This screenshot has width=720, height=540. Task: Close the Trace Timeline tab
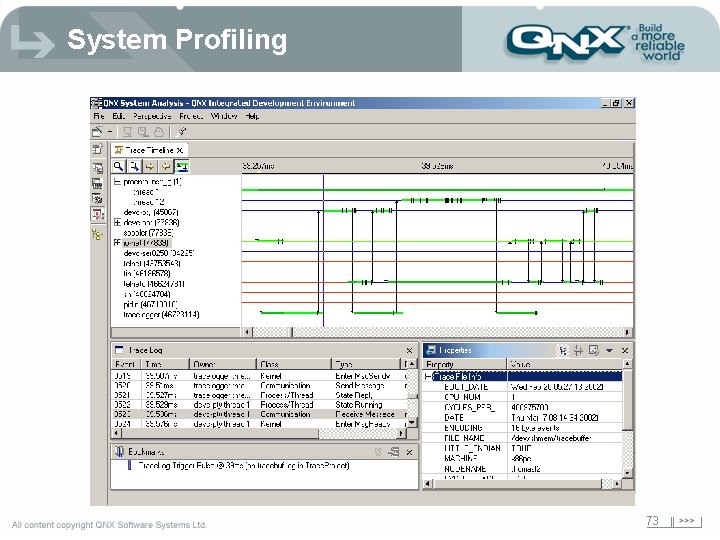pyautogui.click(x=180, y=150)
